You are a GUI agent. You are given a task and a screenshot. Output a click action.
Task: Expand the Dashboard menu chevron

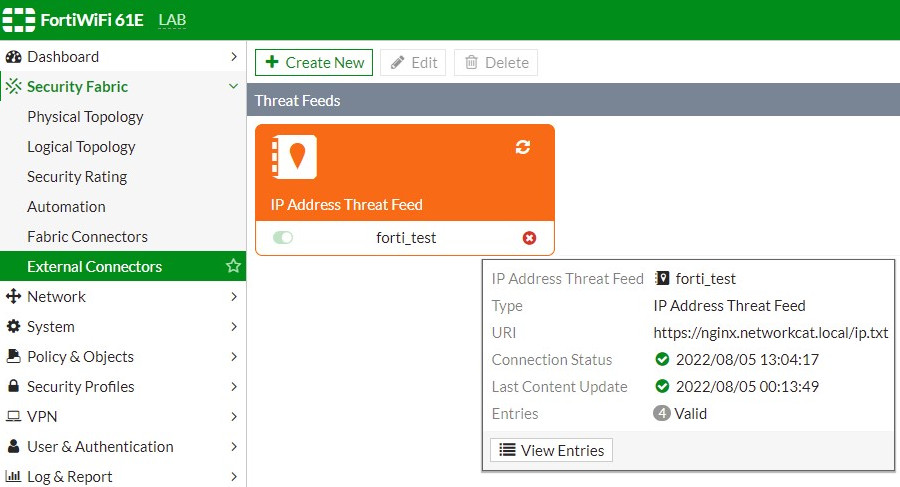click(234, 56)
